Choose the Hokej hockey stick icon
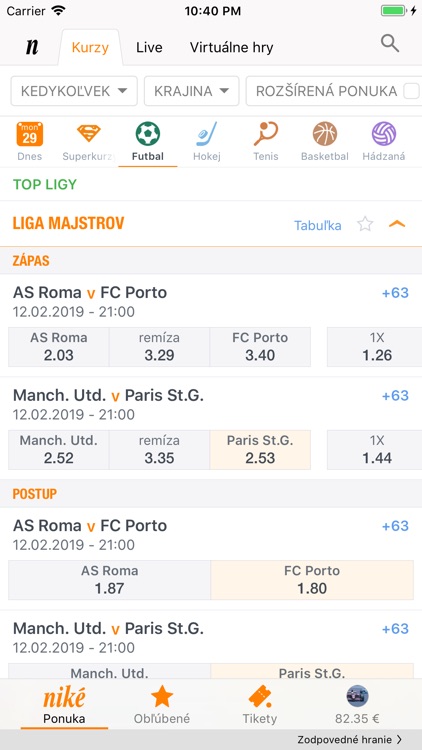The image size is (422, 750). (207, 134)
